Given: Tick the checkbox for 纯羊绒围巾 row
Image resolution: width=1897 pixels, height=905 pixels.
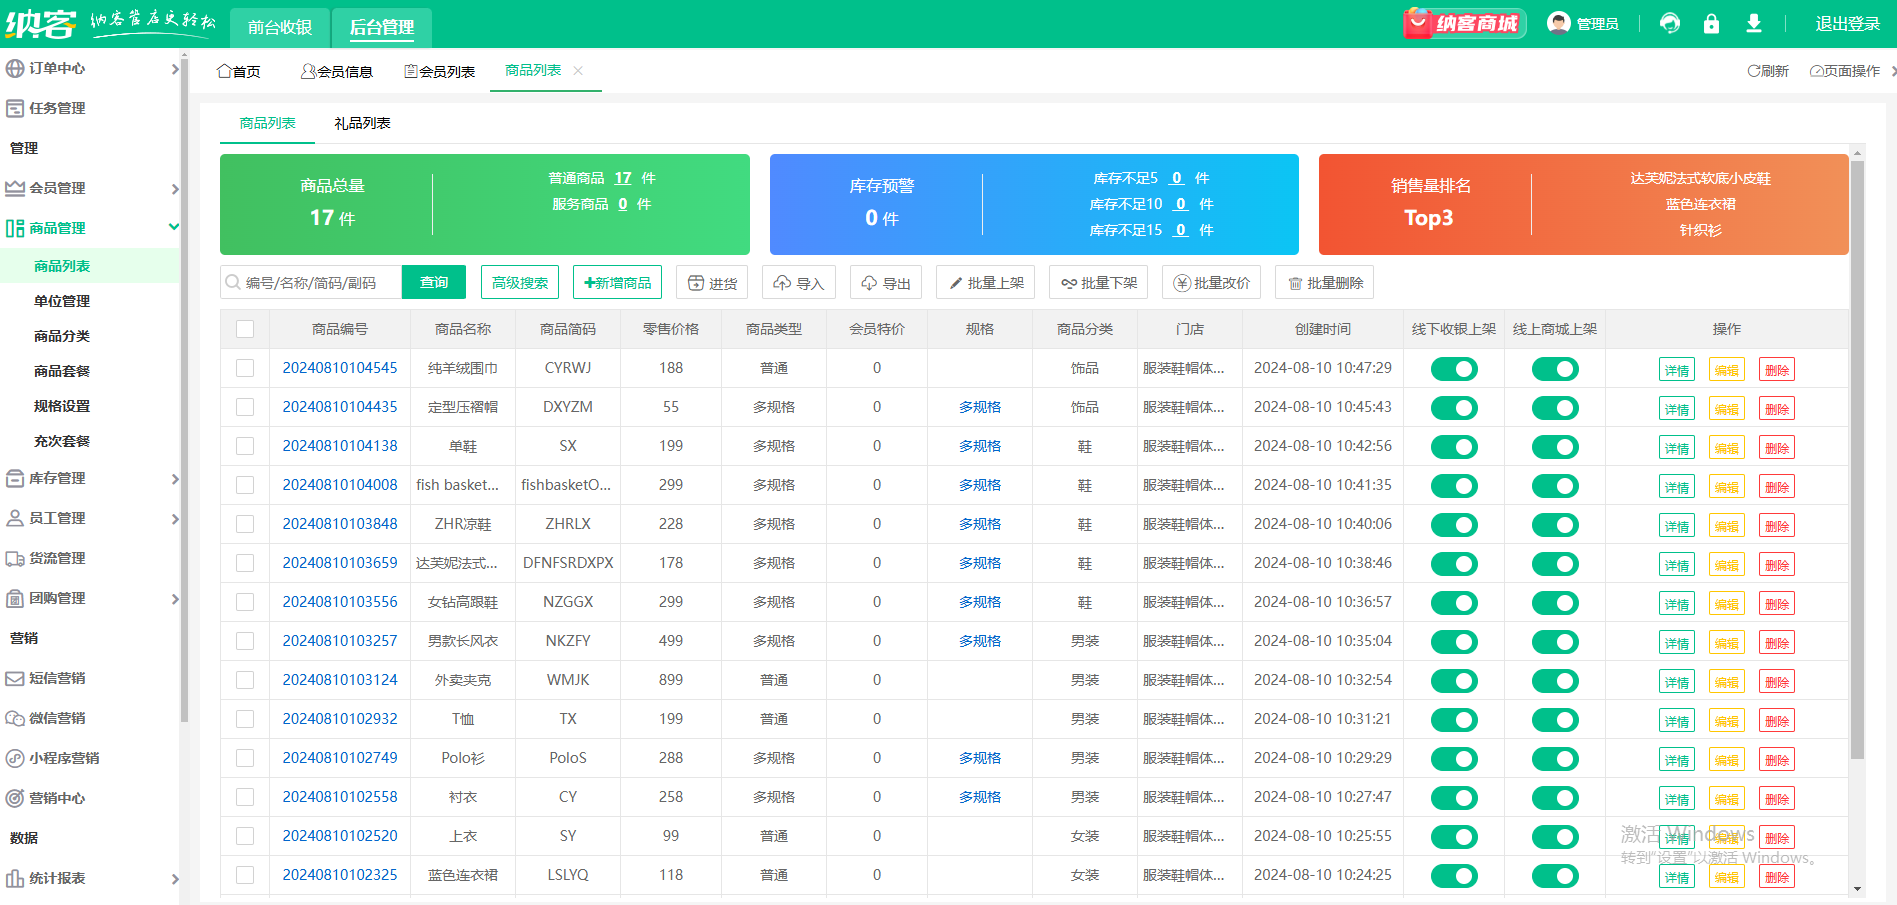Looking at the screenshot, I should tap(245, 368).
